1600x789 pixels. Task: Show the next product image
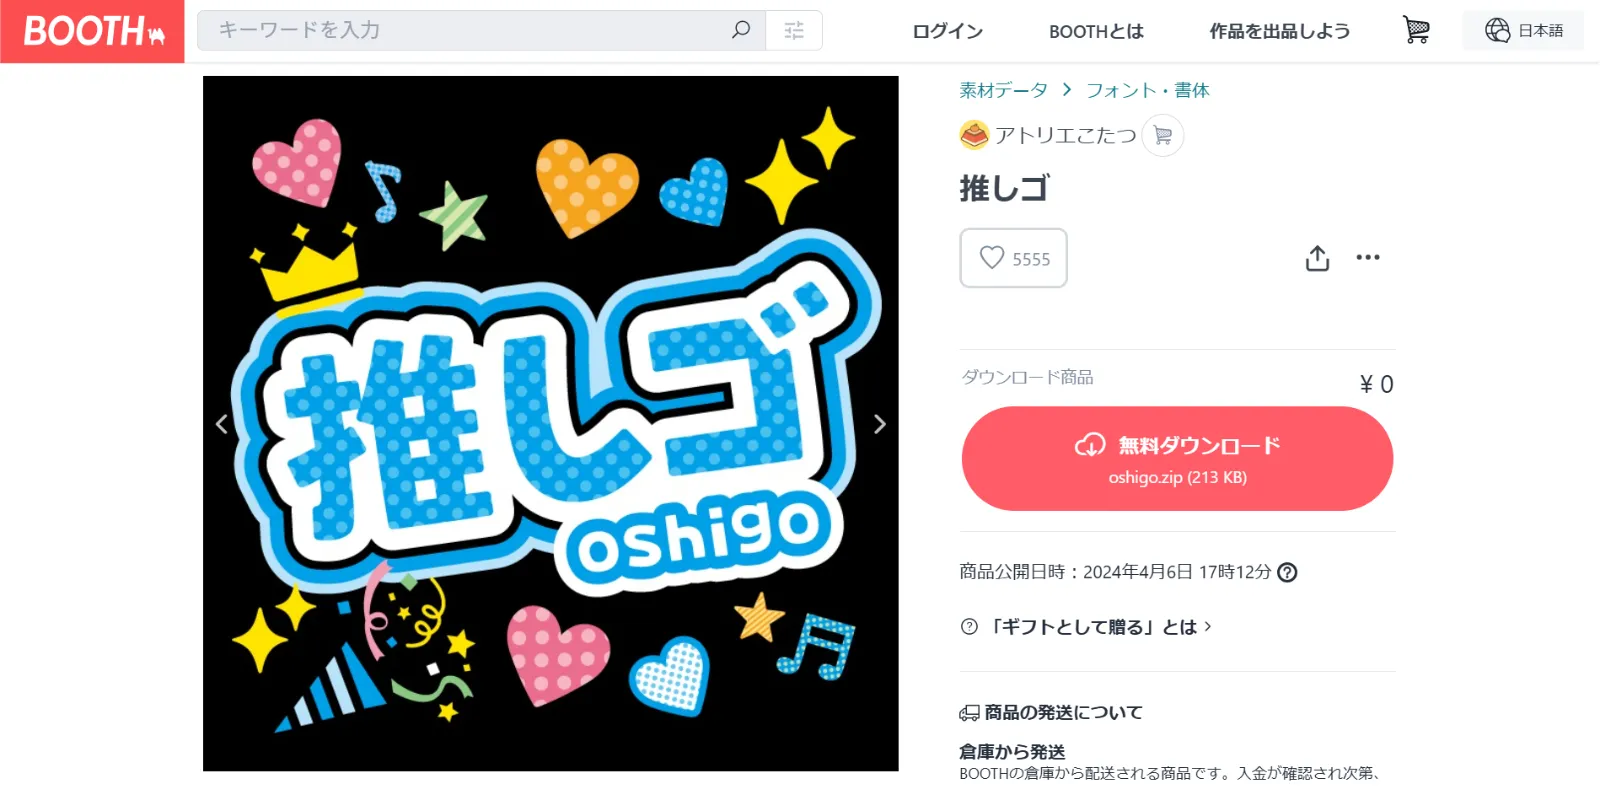point(879,424)
